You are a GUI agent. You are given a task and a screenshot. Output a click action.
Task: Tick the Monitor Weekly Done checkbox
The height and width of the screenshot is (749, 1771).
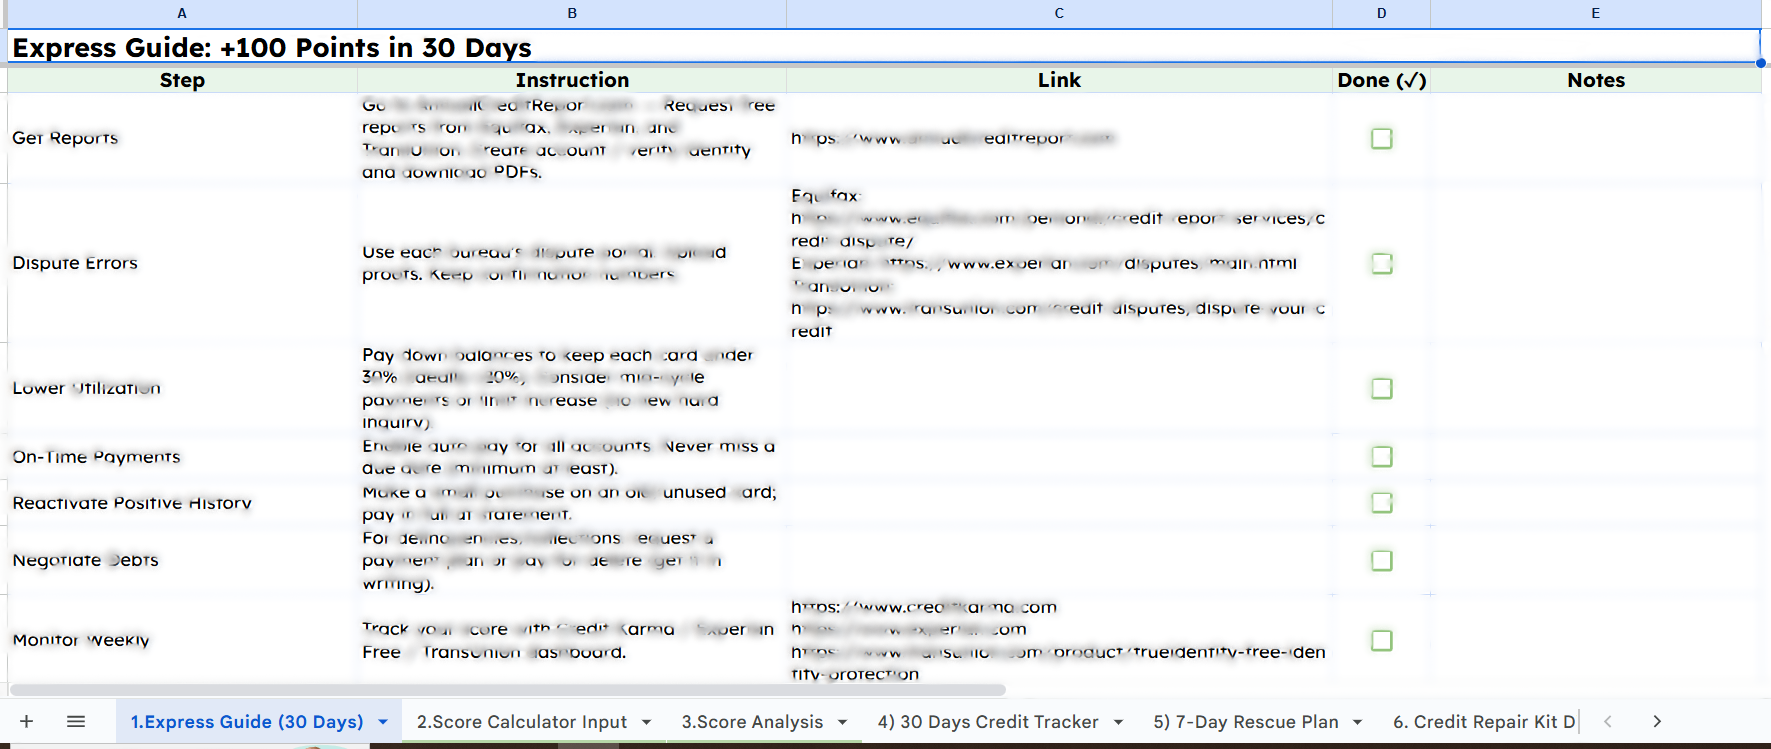1381,640
